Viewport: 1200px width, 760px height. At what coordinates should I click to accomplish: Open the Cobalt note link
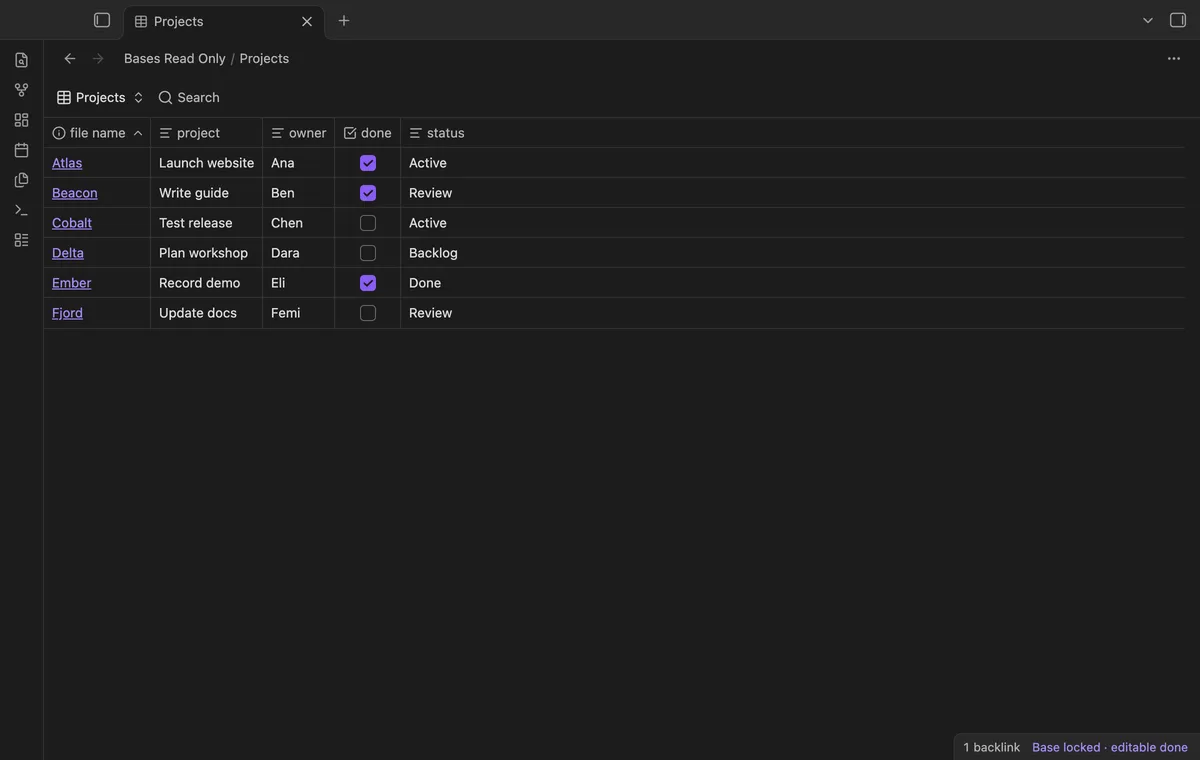click(72, 223)
